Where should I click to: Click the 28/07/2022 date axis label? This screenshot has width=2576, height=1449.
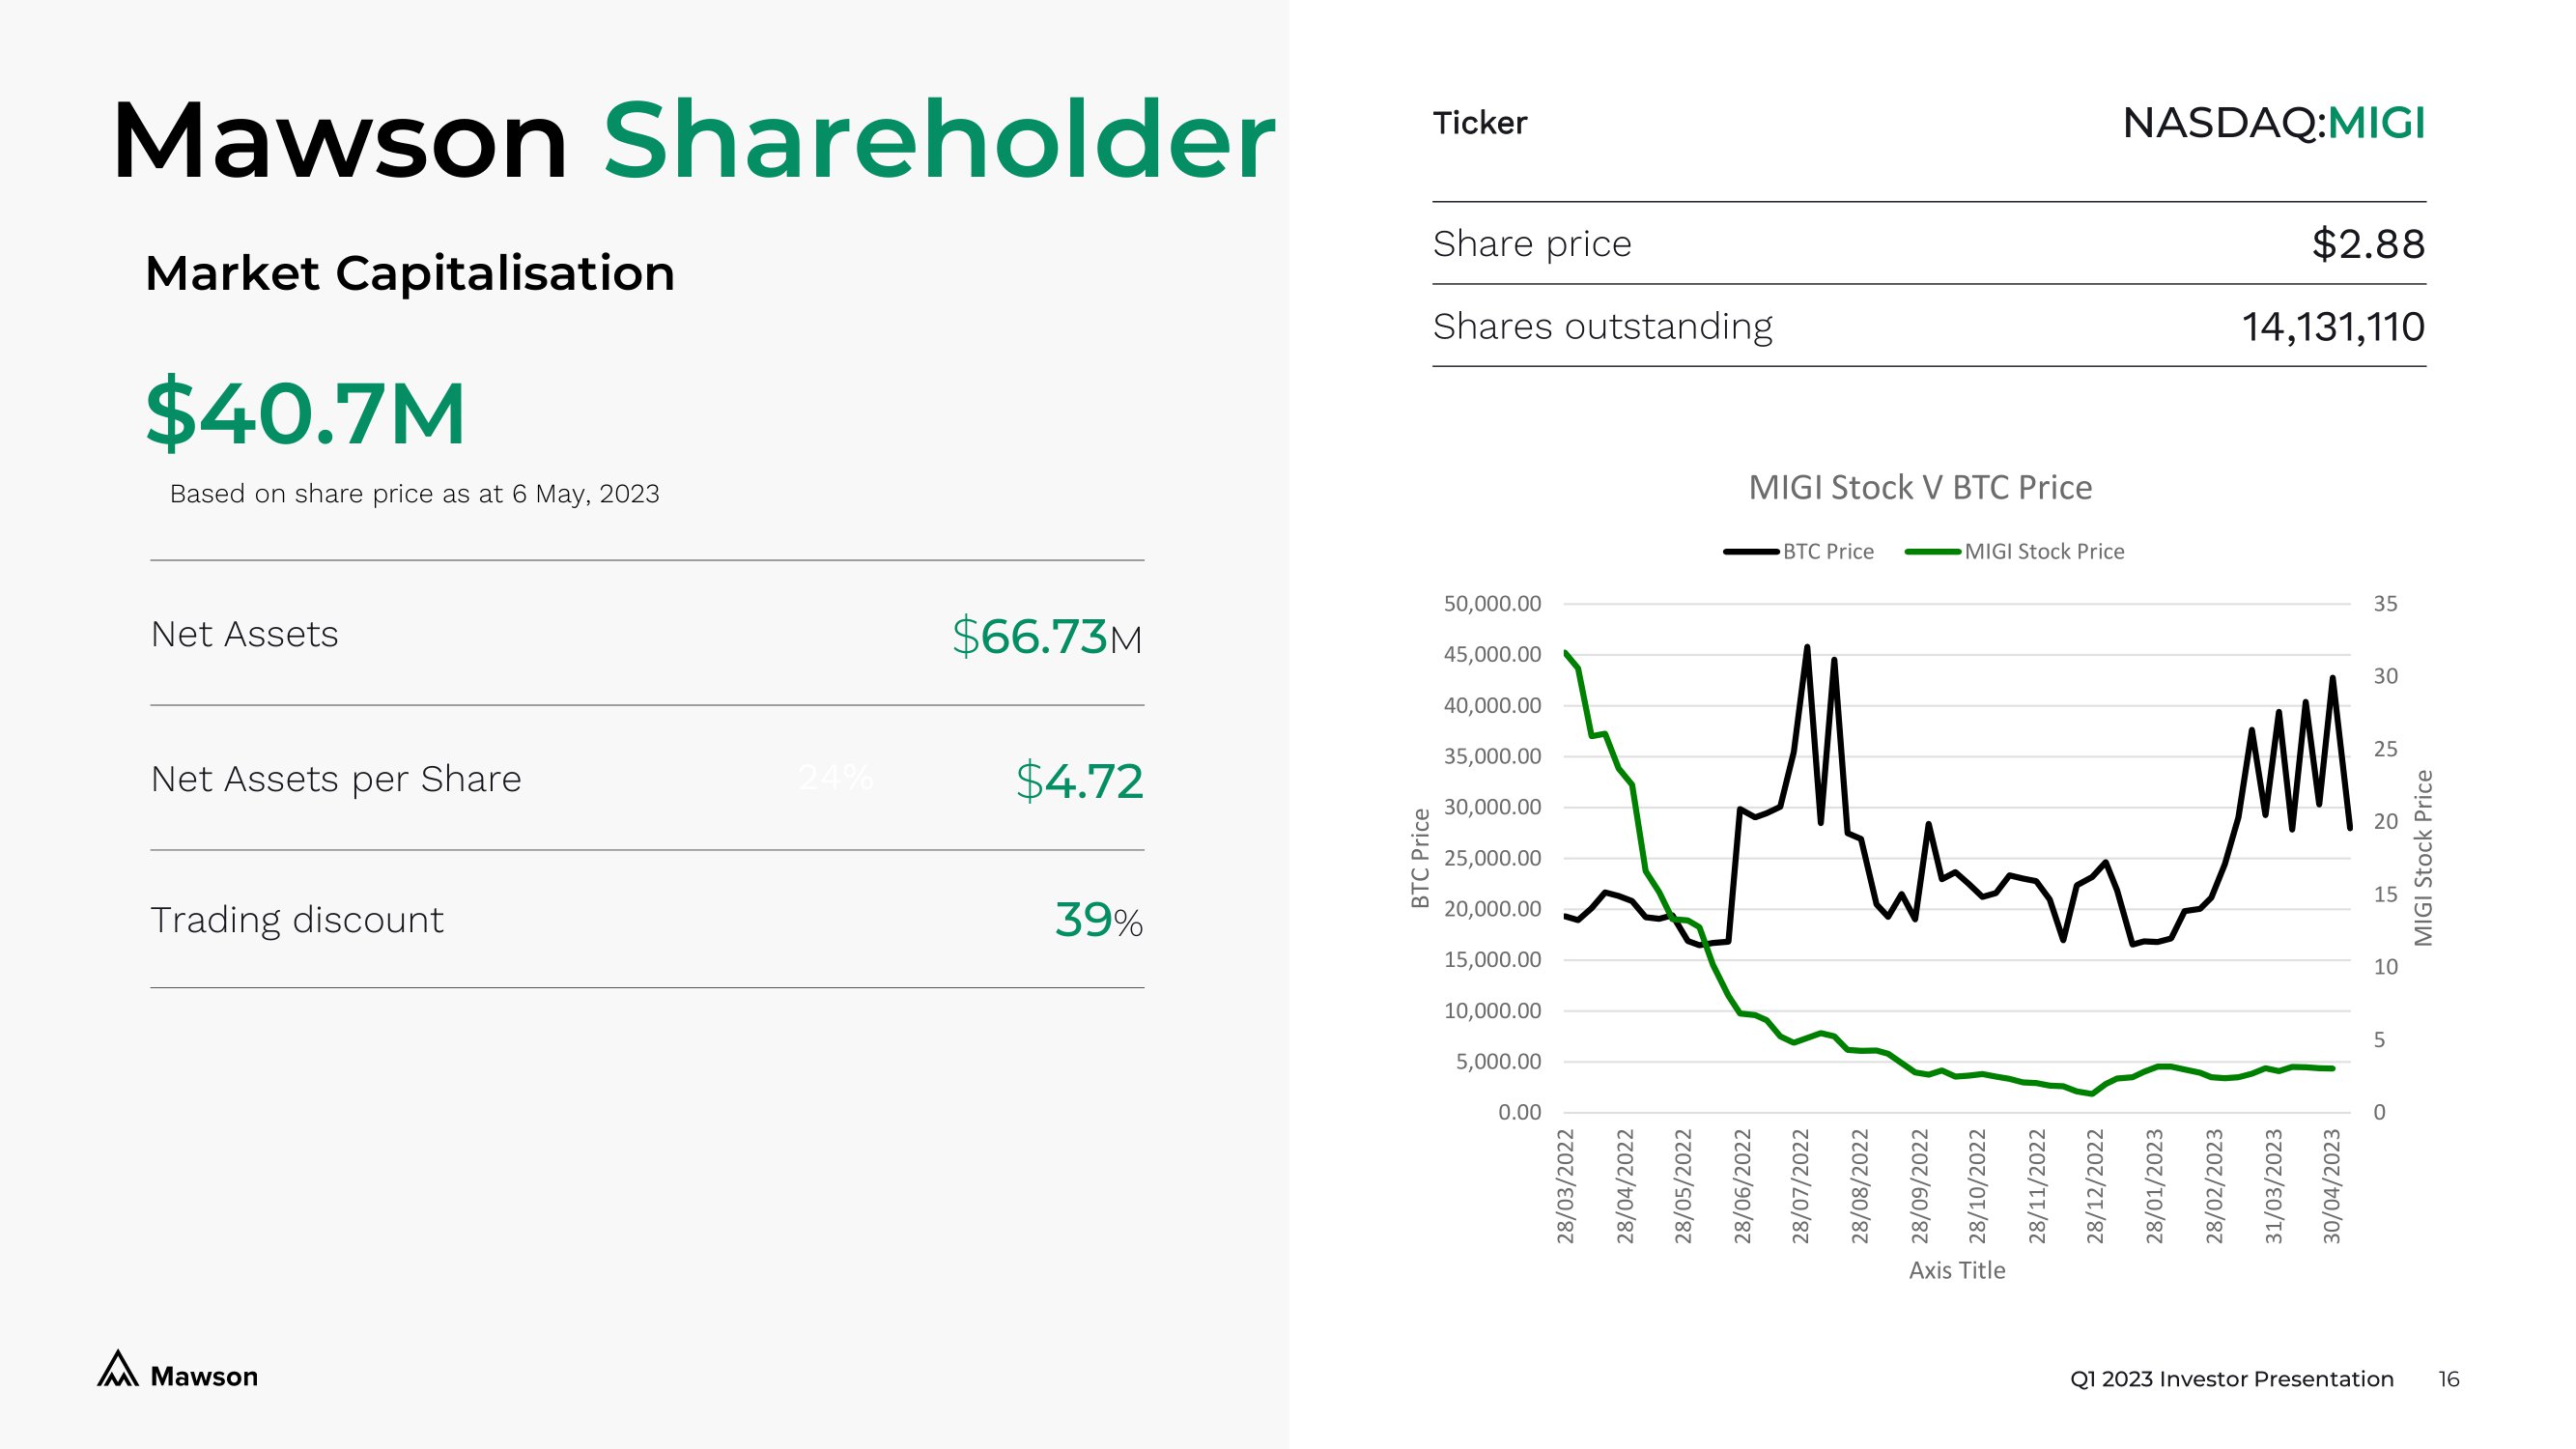coord(1801,1186)
